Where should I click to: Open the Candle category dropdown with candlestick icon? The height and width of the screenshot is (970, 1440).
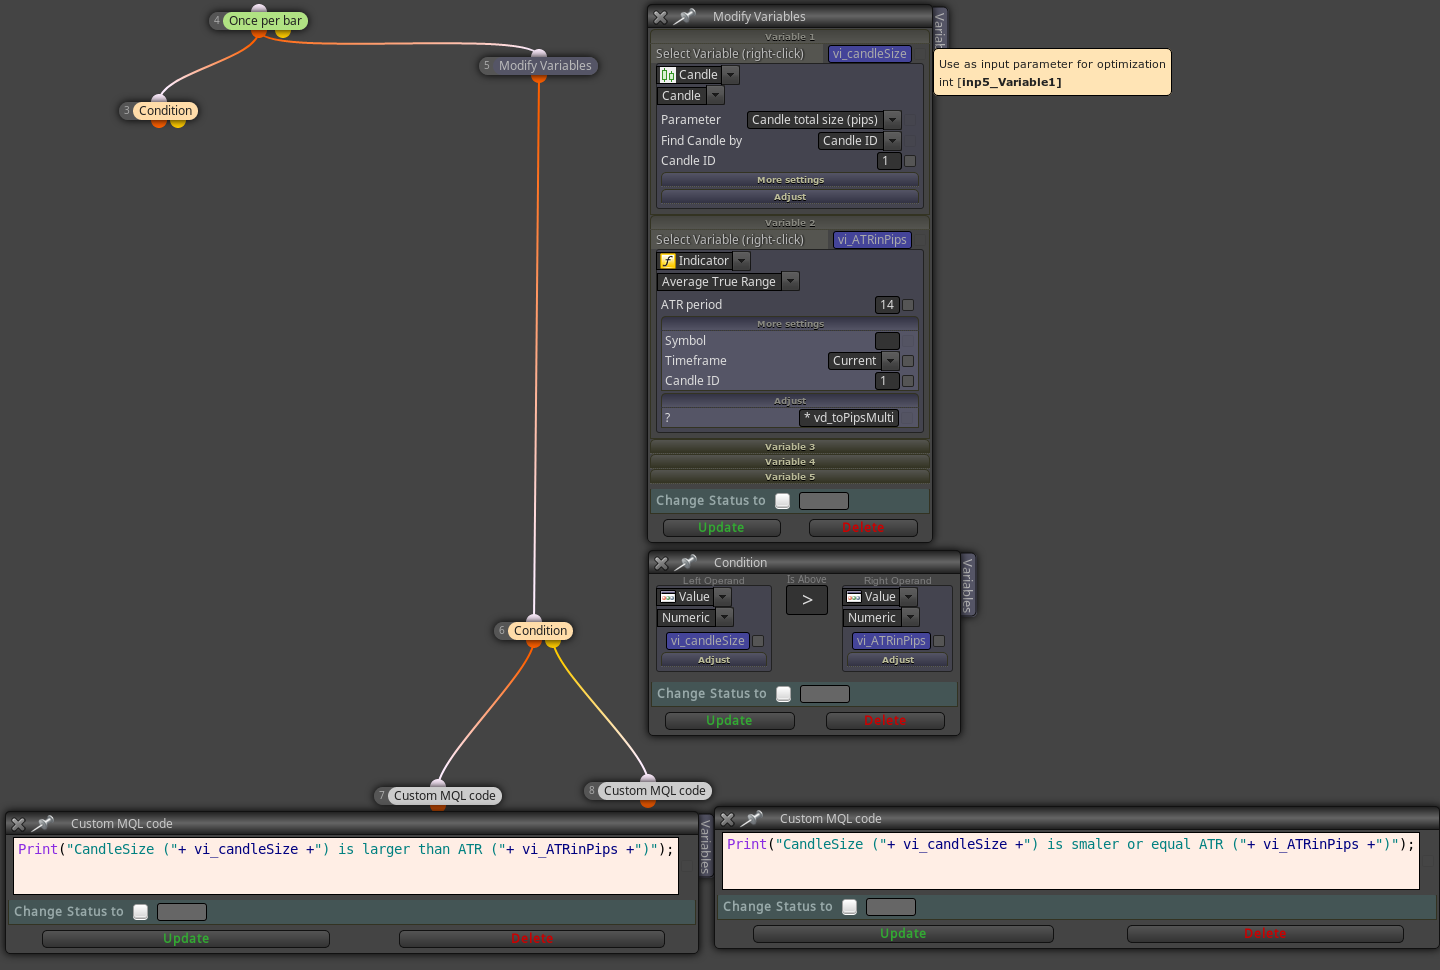(x=731, y=75)
